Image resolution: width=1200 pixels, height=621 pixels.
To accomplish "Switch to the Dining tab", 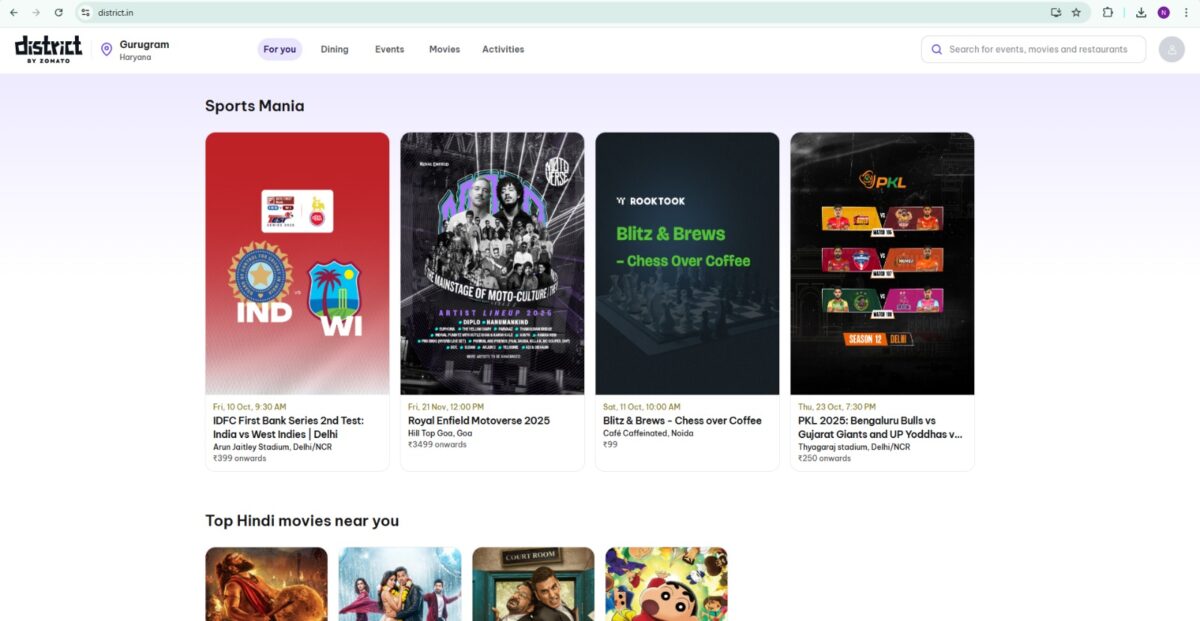I will point(334,49).
